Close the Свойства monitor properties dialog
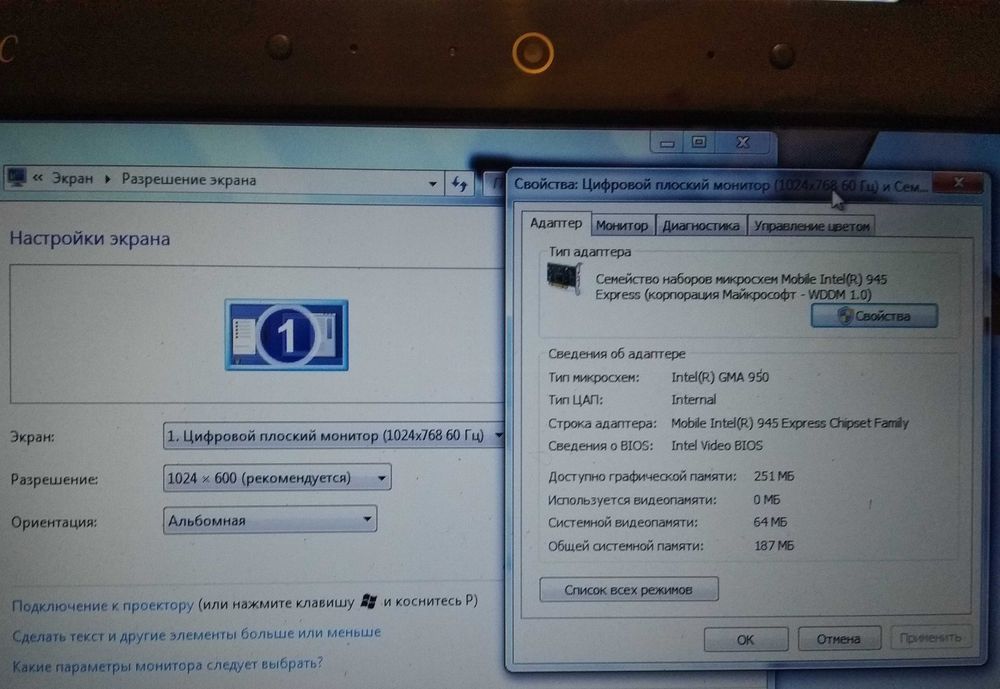Viewport: 1000px width, 689px height. 958,183
